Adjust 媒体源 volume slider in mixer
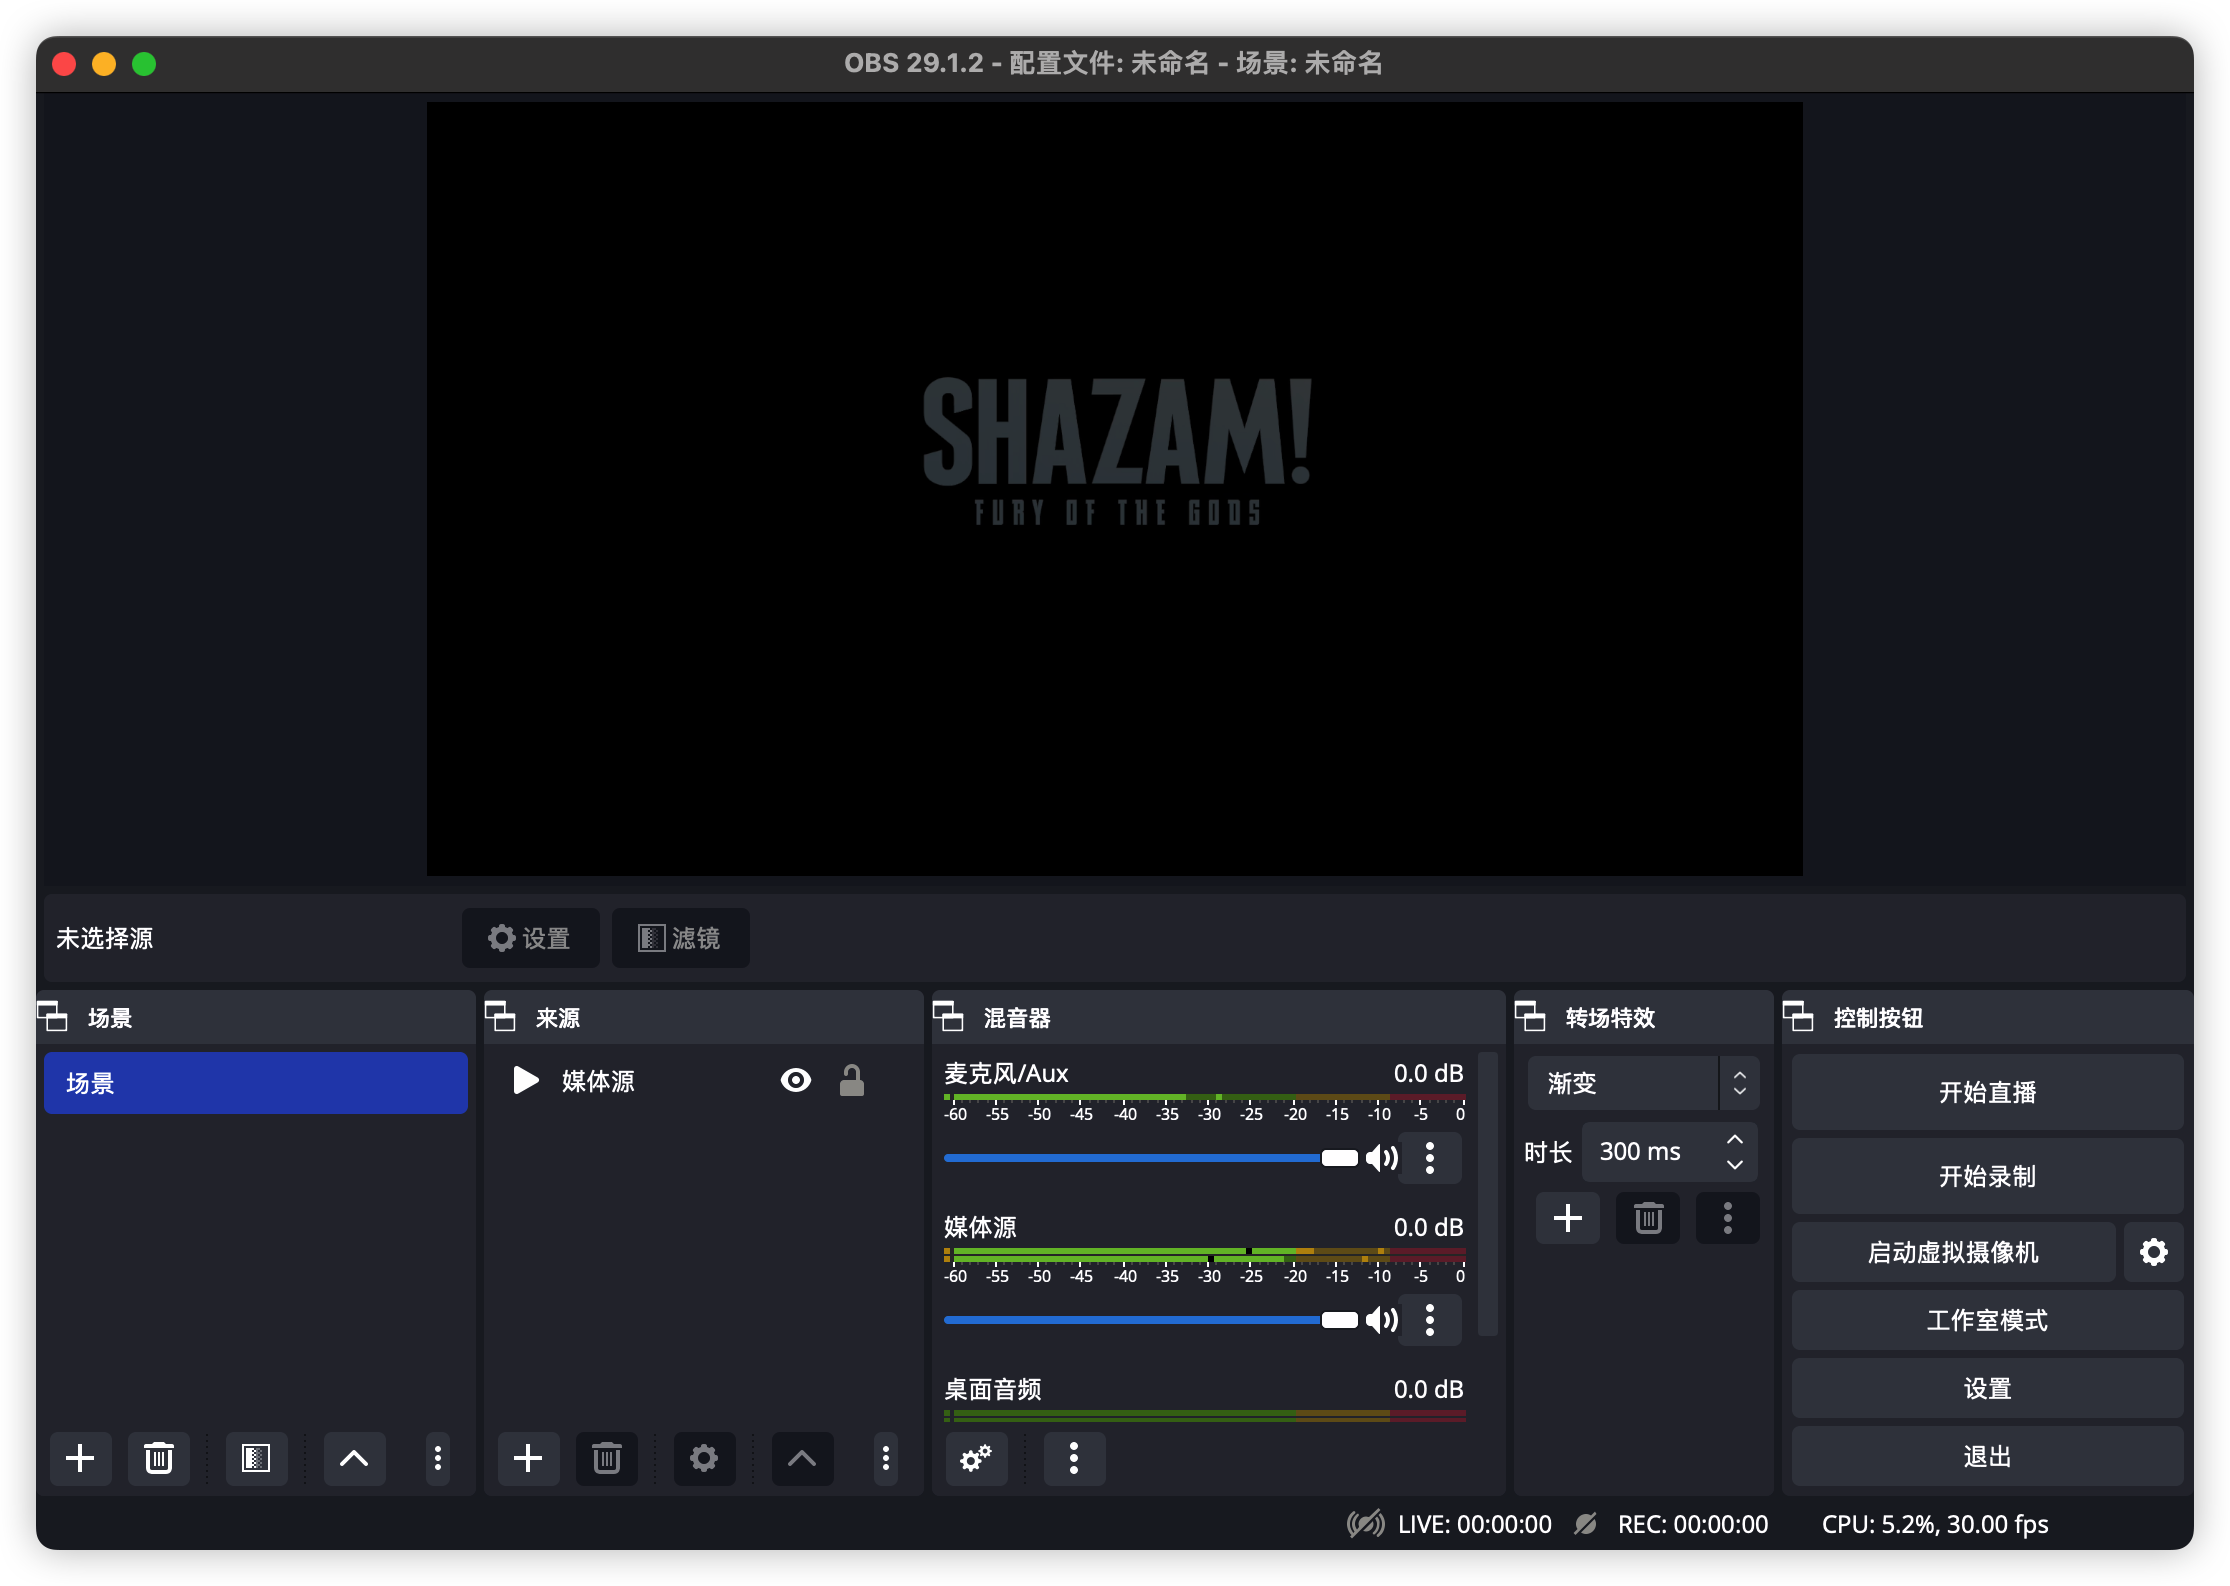Screen dimensions: 2230x1586 [1150, 1320]
